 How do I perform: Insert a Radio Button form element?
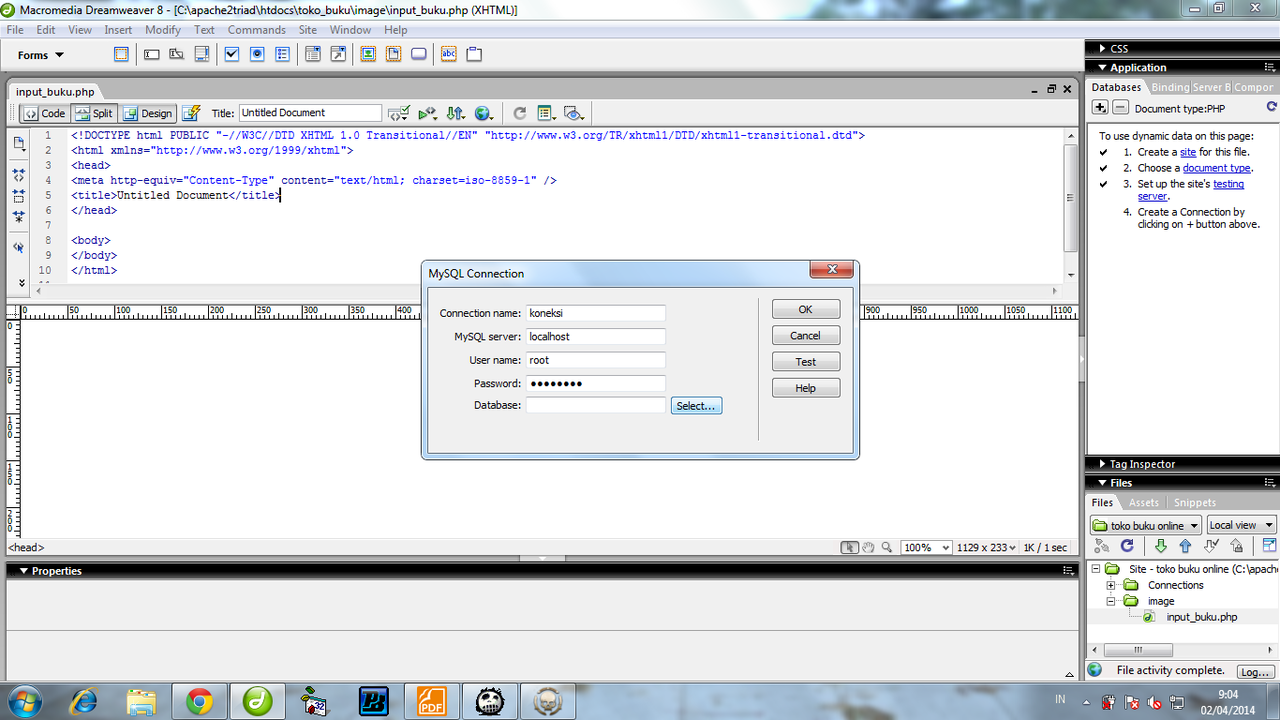click(x=257, y=54)
